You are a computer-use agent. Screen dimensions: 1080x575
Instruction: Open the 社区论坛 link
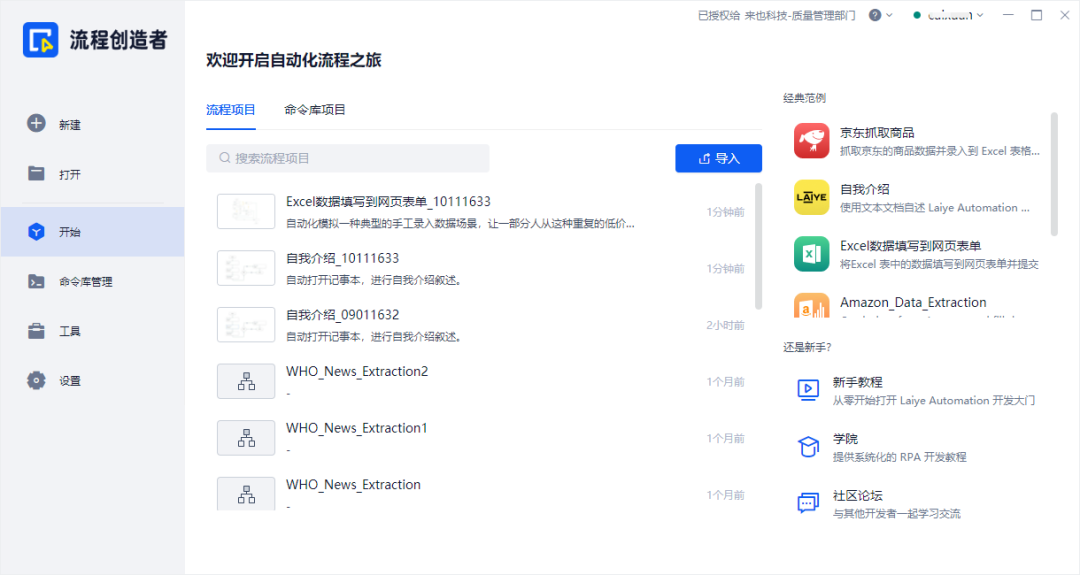(858, 495)
